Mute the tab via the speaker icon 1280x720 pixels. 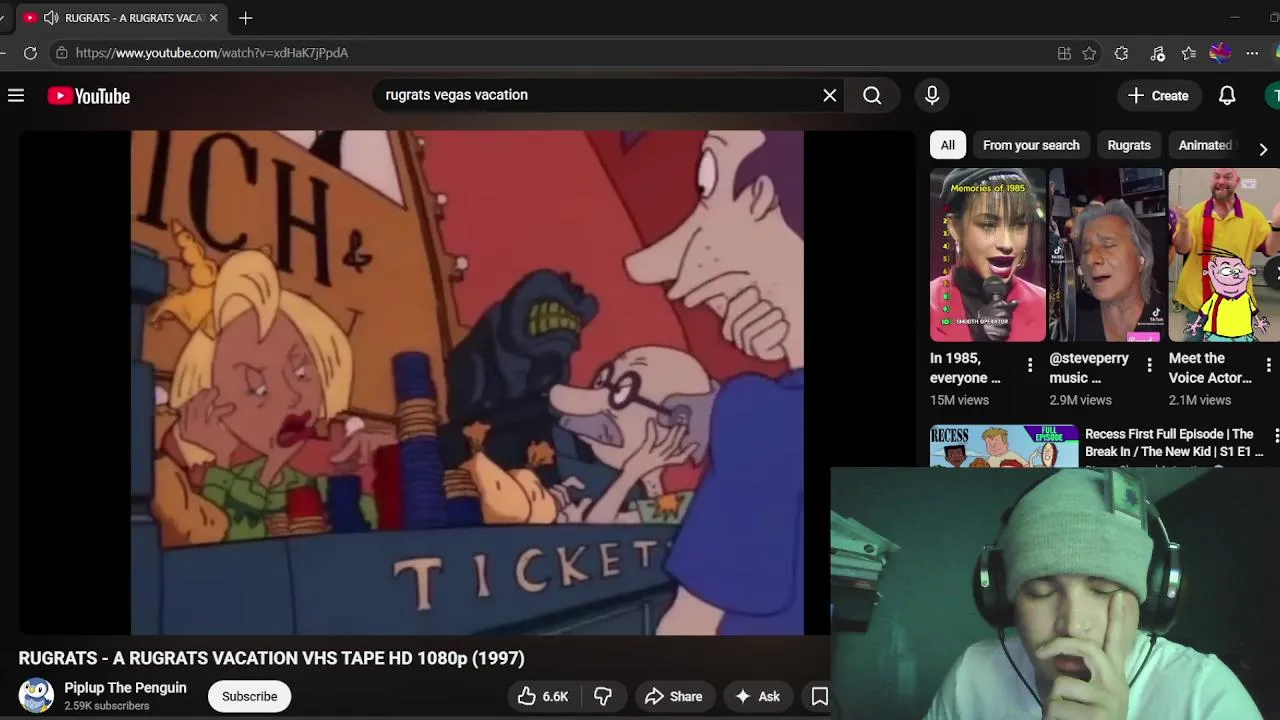tap(51, 18)
